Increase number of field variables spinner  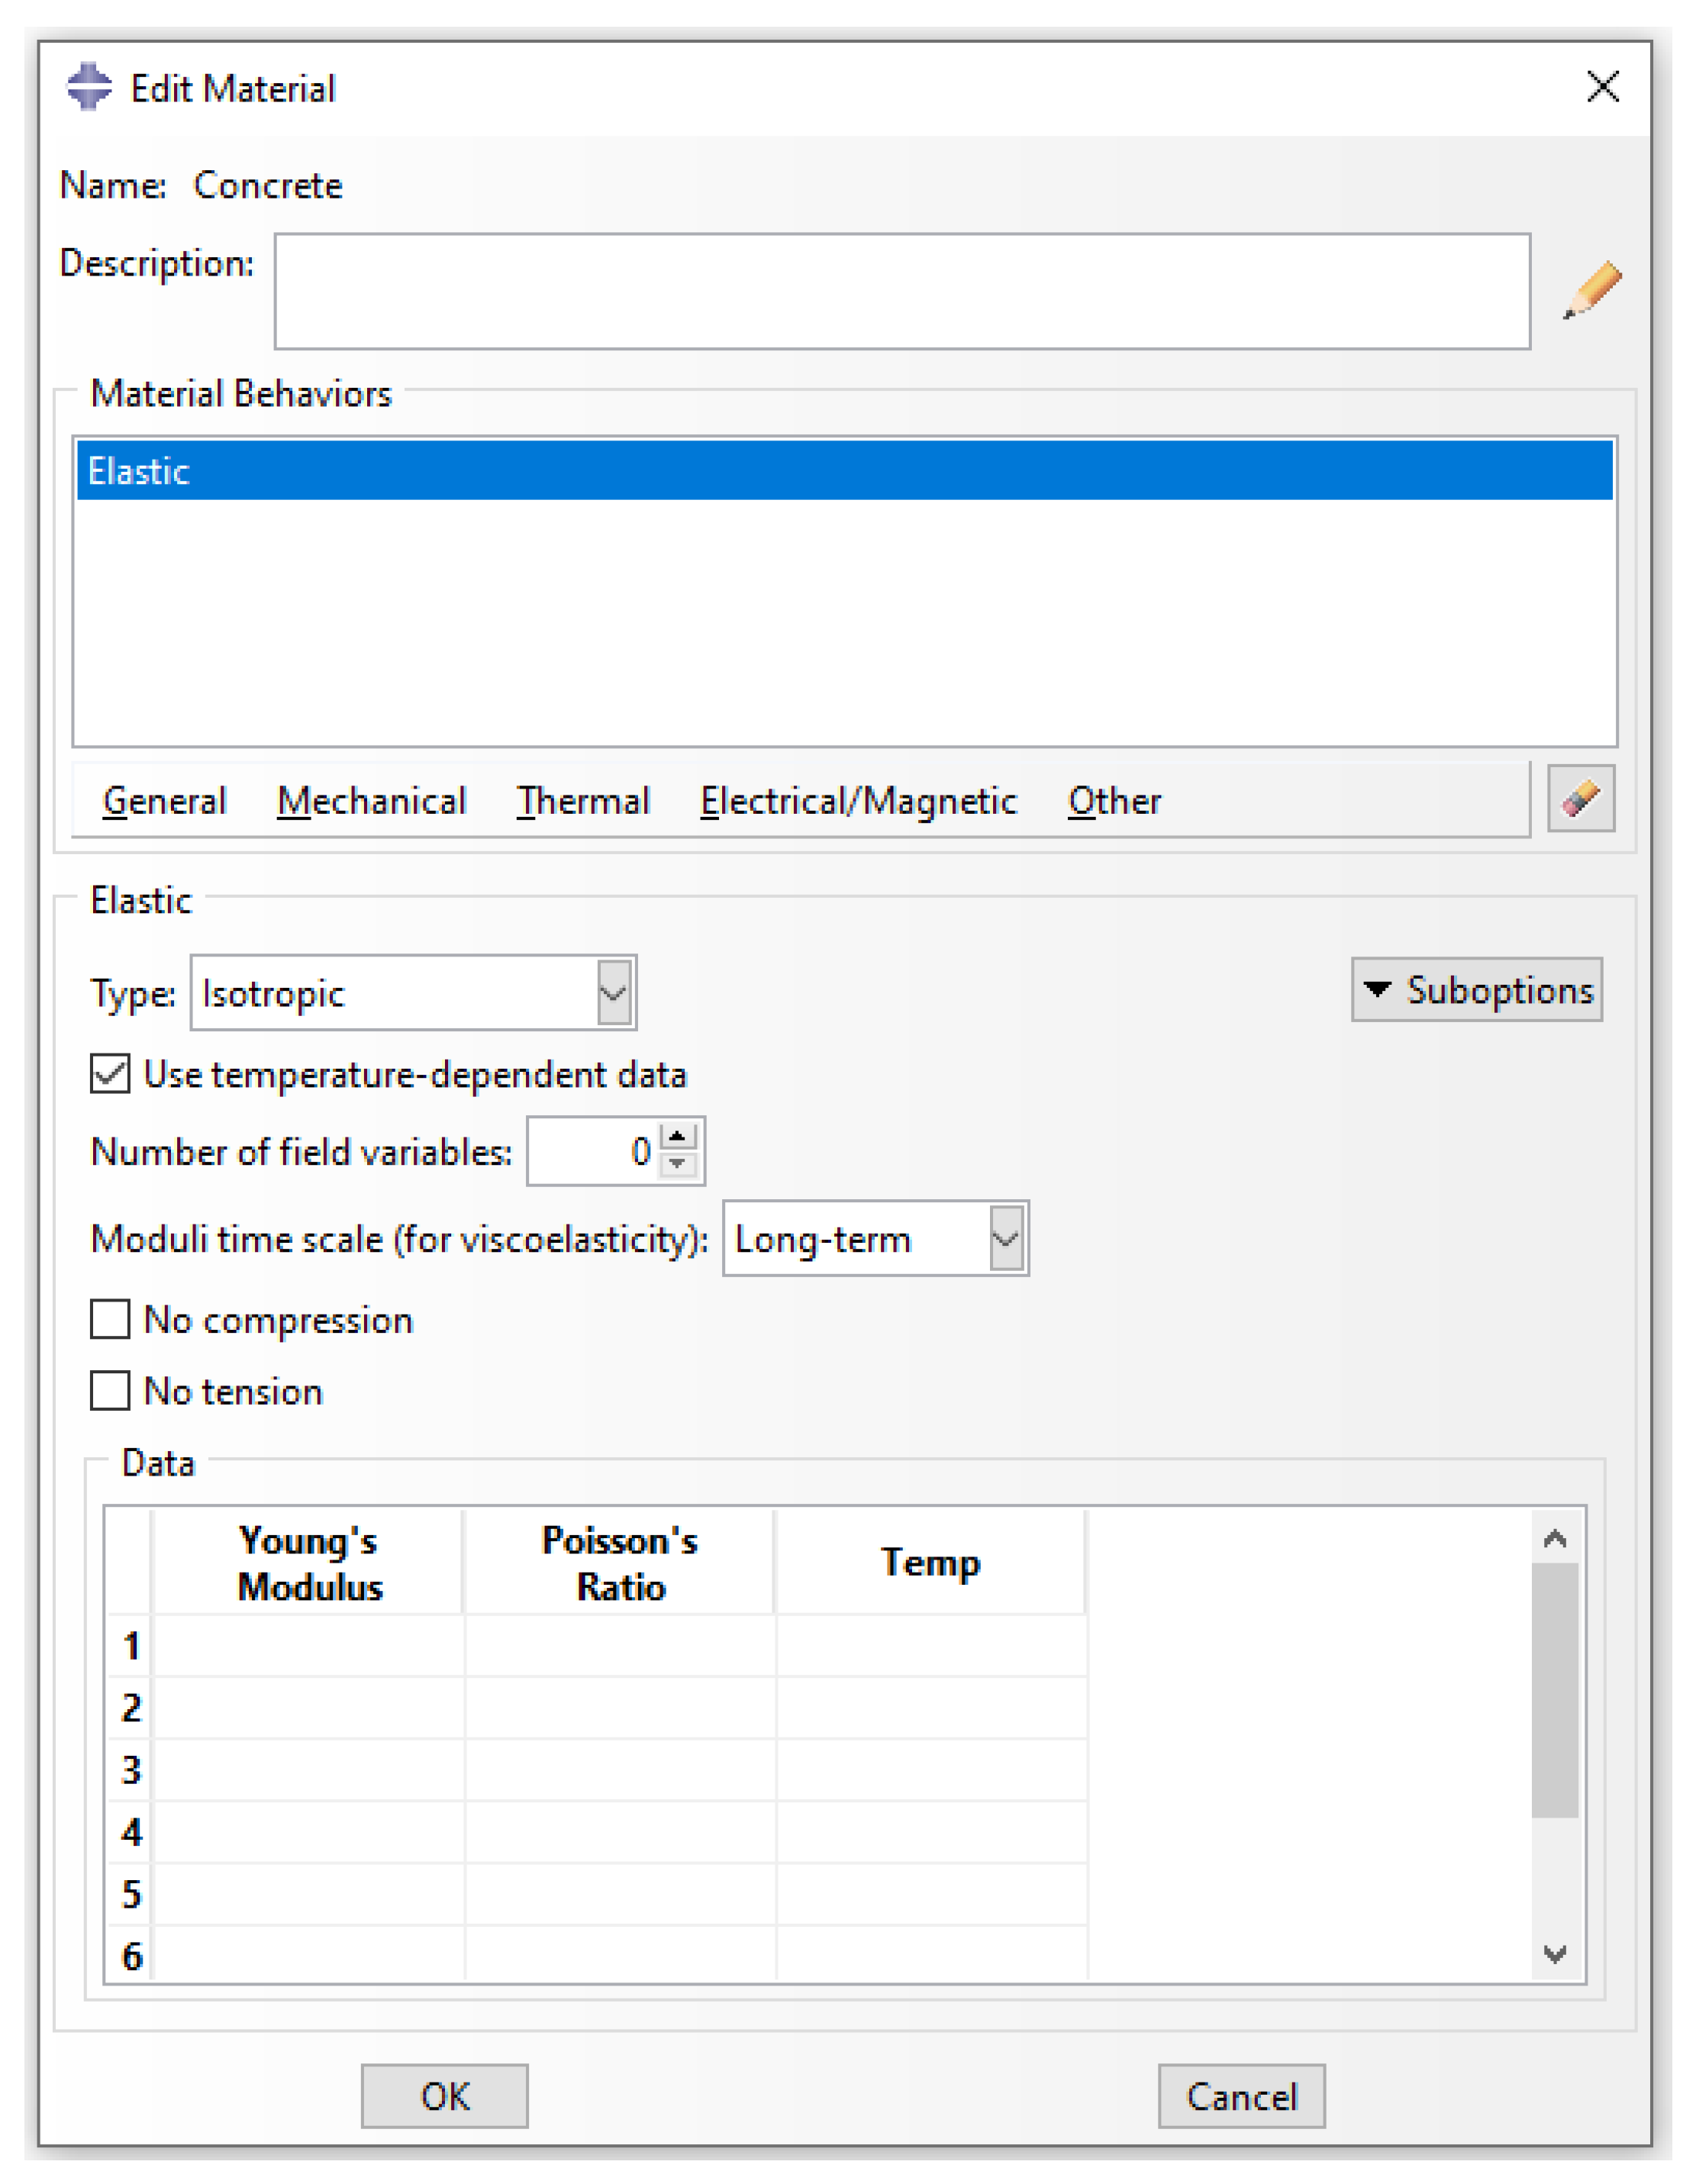[678, 1138]
